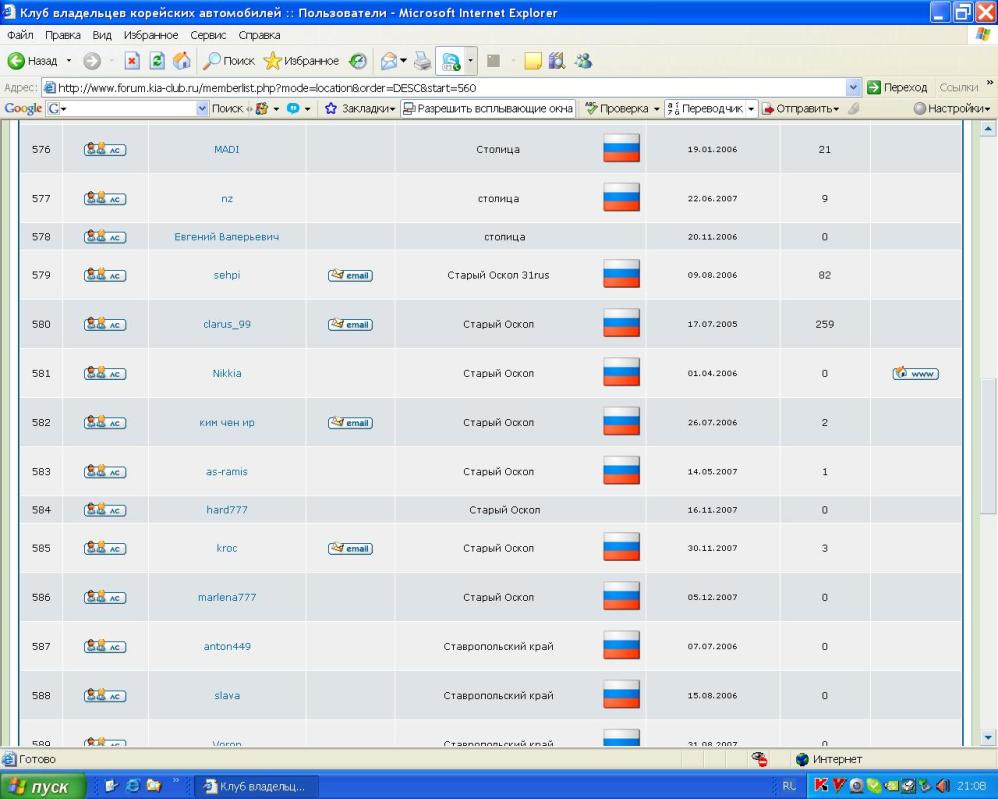Image resolution: width=998 pixels, height=799 pixels.
Task: Click the пуск Start button
Action: tap(42, 787)
